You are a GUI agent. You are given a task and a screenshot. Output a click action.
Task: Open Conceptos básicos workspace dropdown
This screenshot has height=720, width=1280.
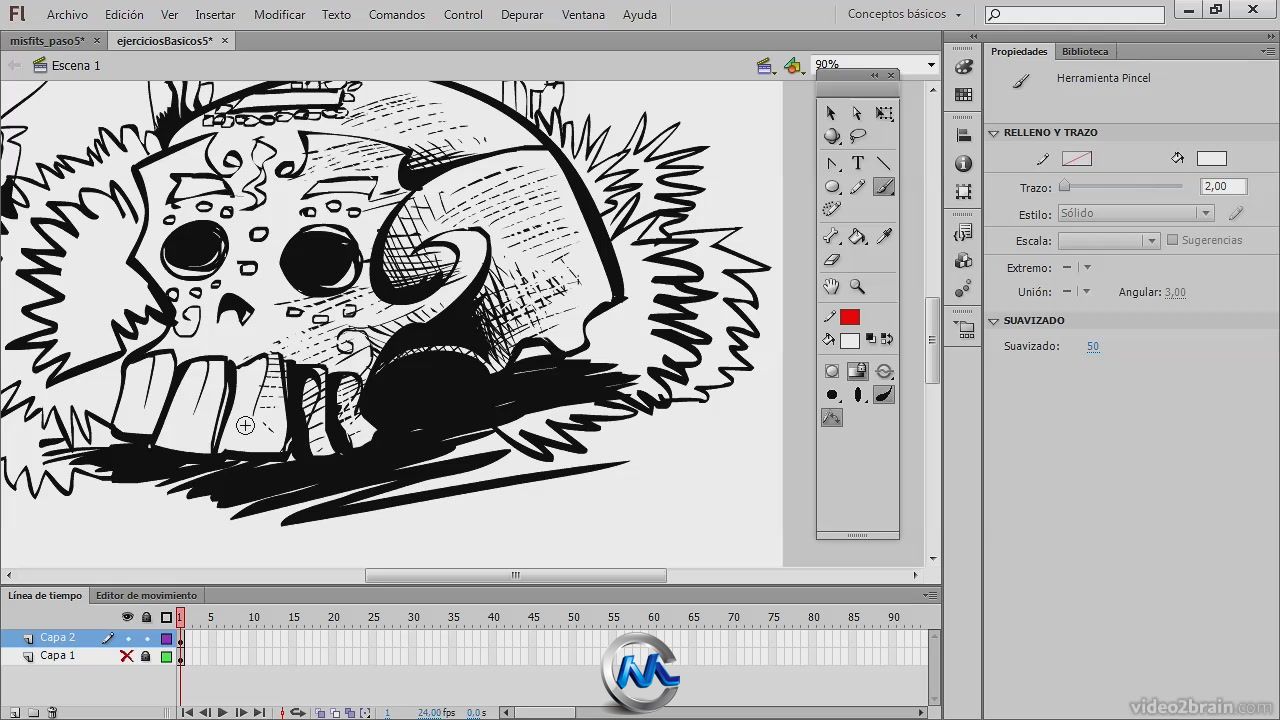tap(904, 14)
